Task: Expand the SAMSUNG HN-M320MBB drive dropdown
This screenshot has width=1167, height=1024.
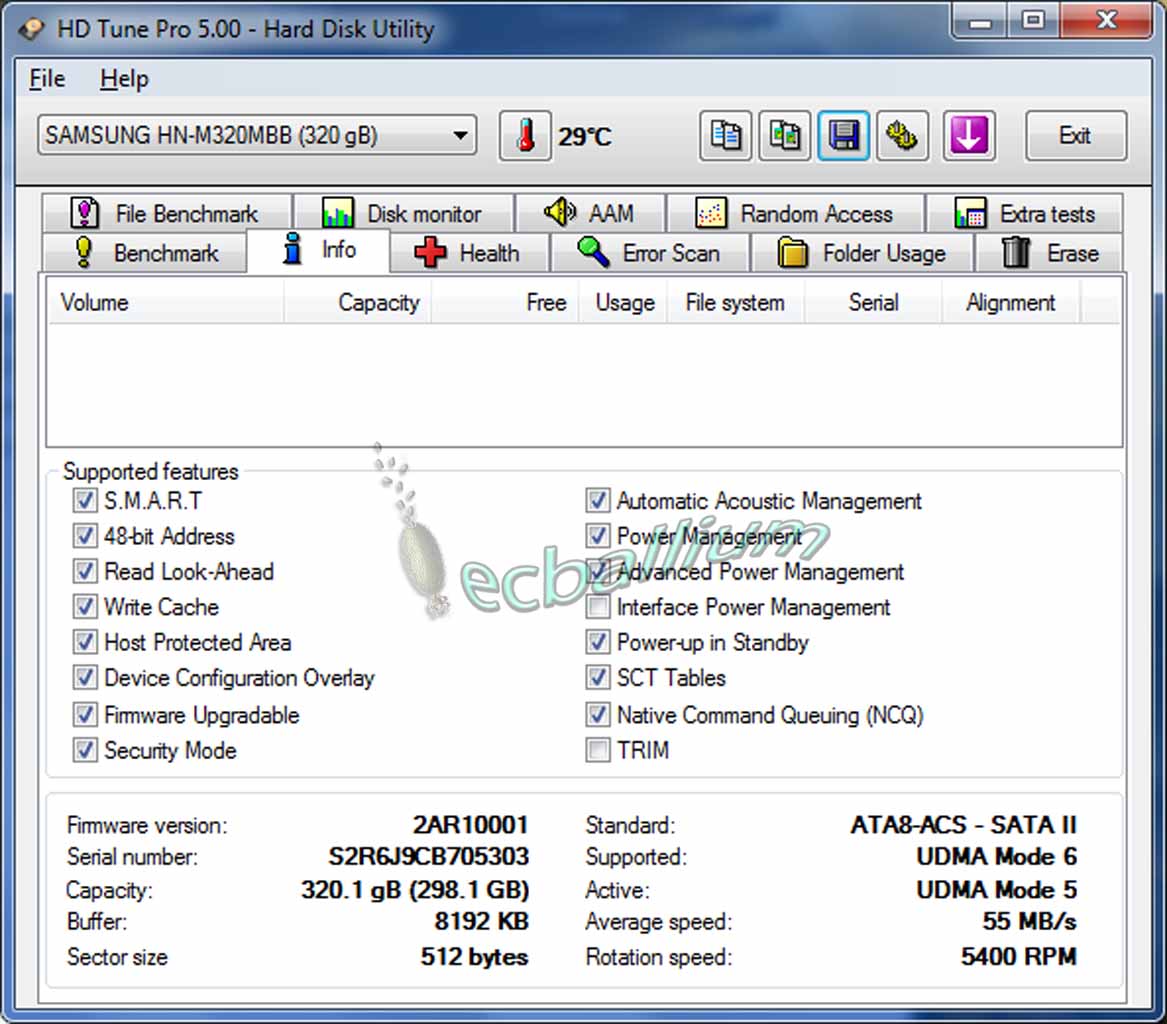Action: (x=459, y=135)
